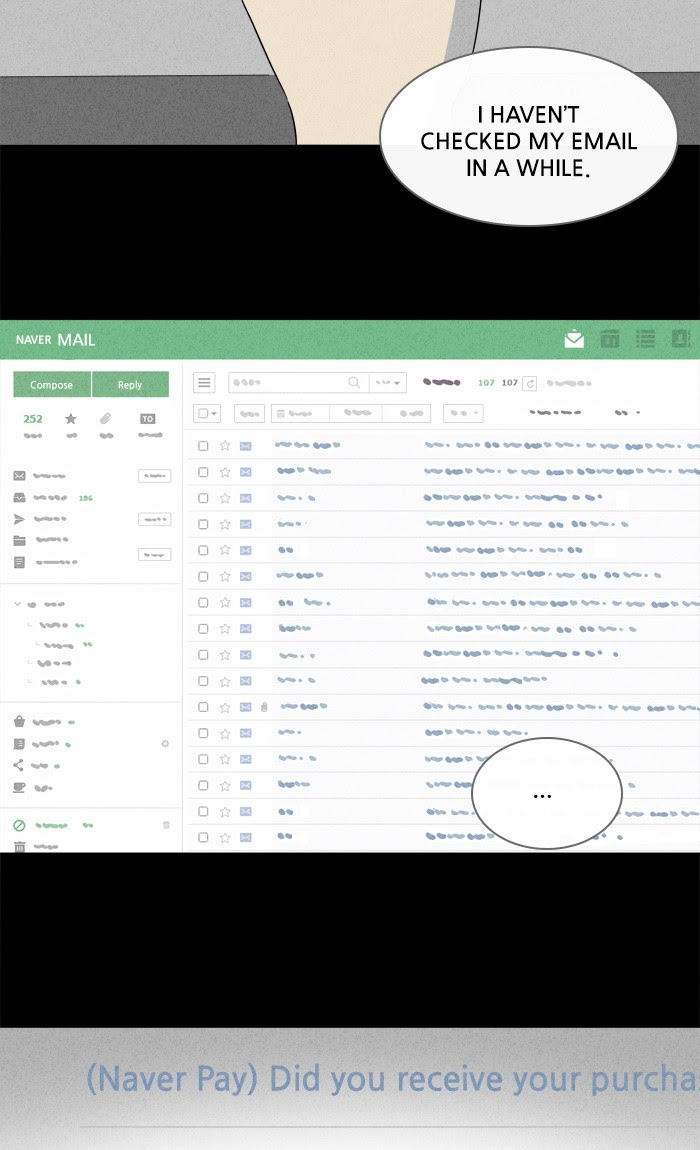Click the Reply button
This screenshot has height=1150, width=700.
coord(130,385)
